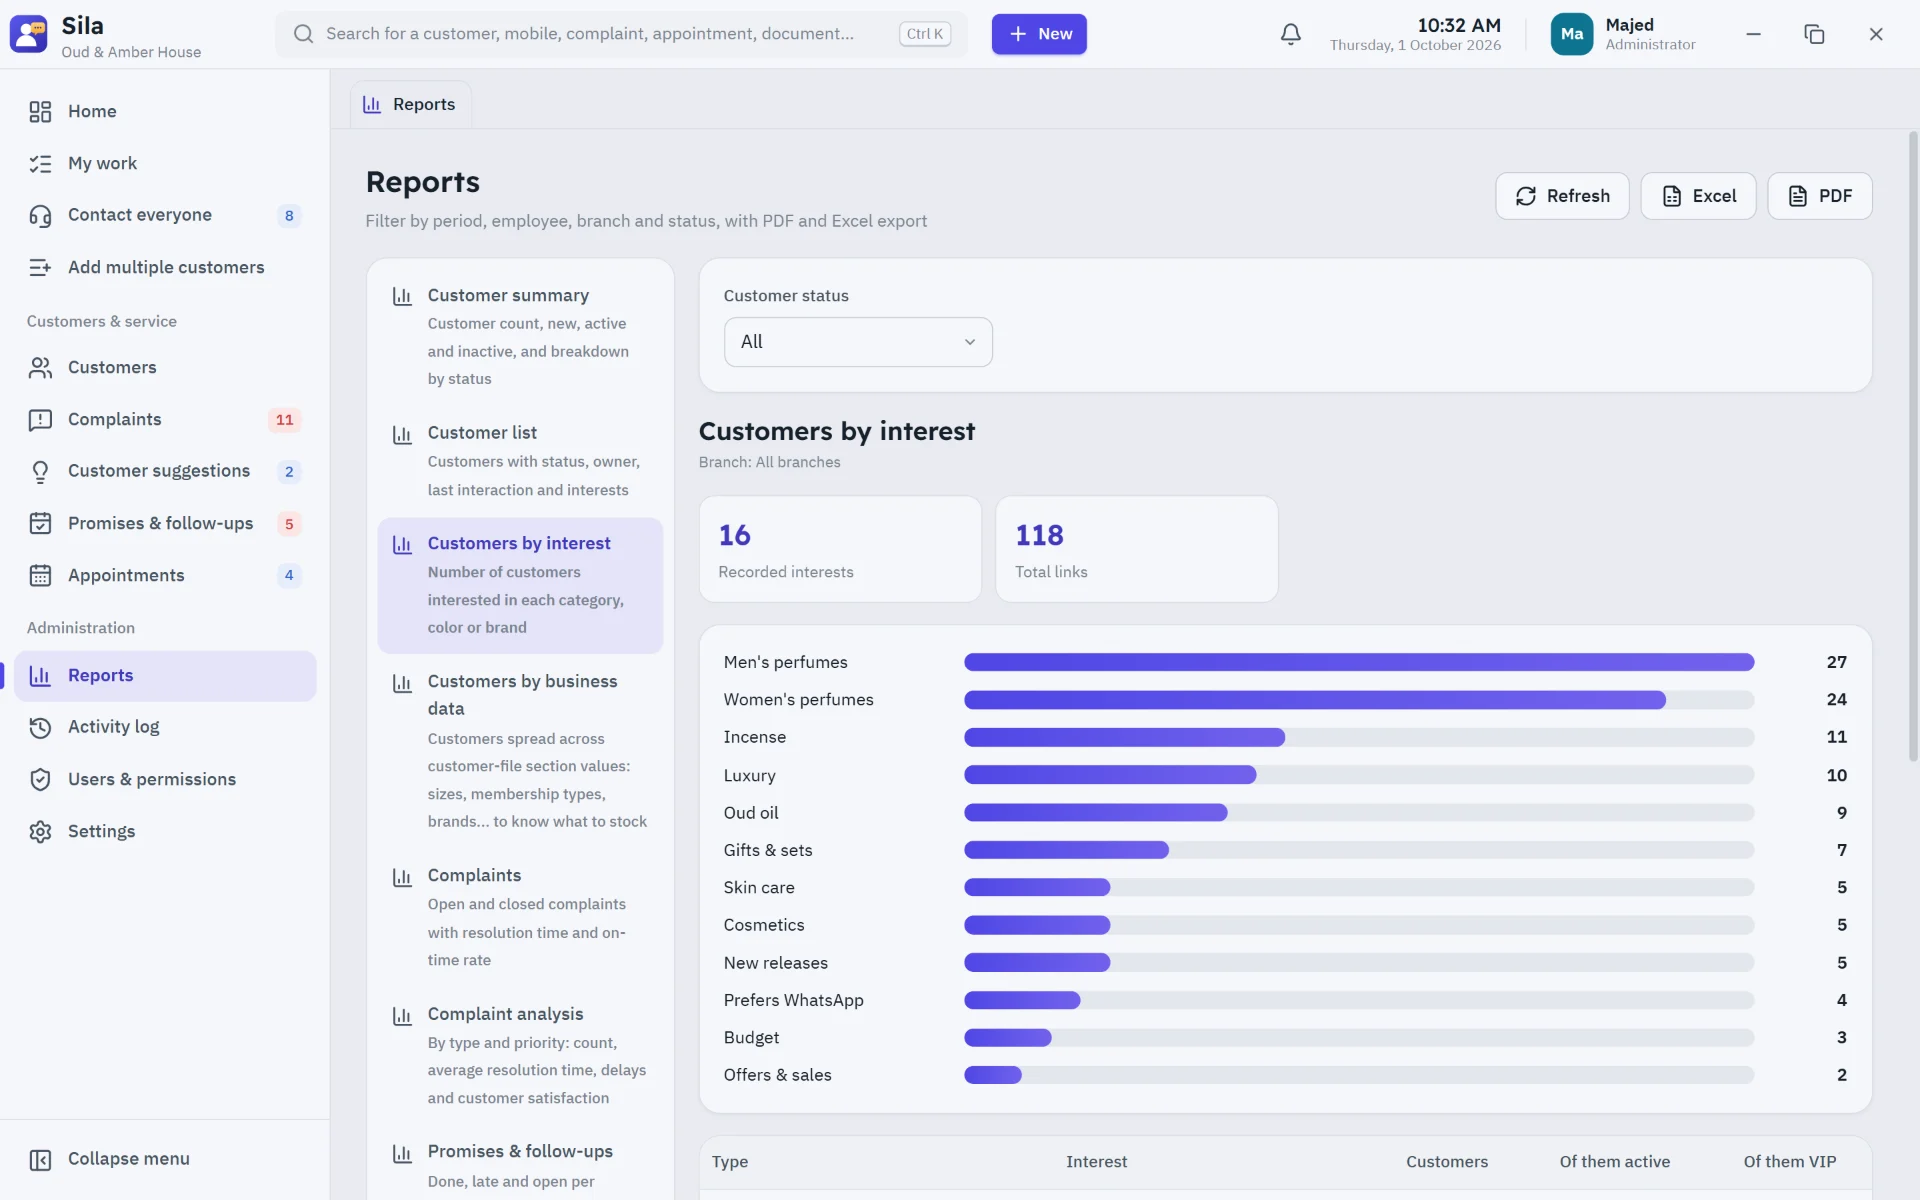The height and width of the screenshot is (1200, 1920).
Task: Focus the global search field
Action: click(x=621, y=34)
